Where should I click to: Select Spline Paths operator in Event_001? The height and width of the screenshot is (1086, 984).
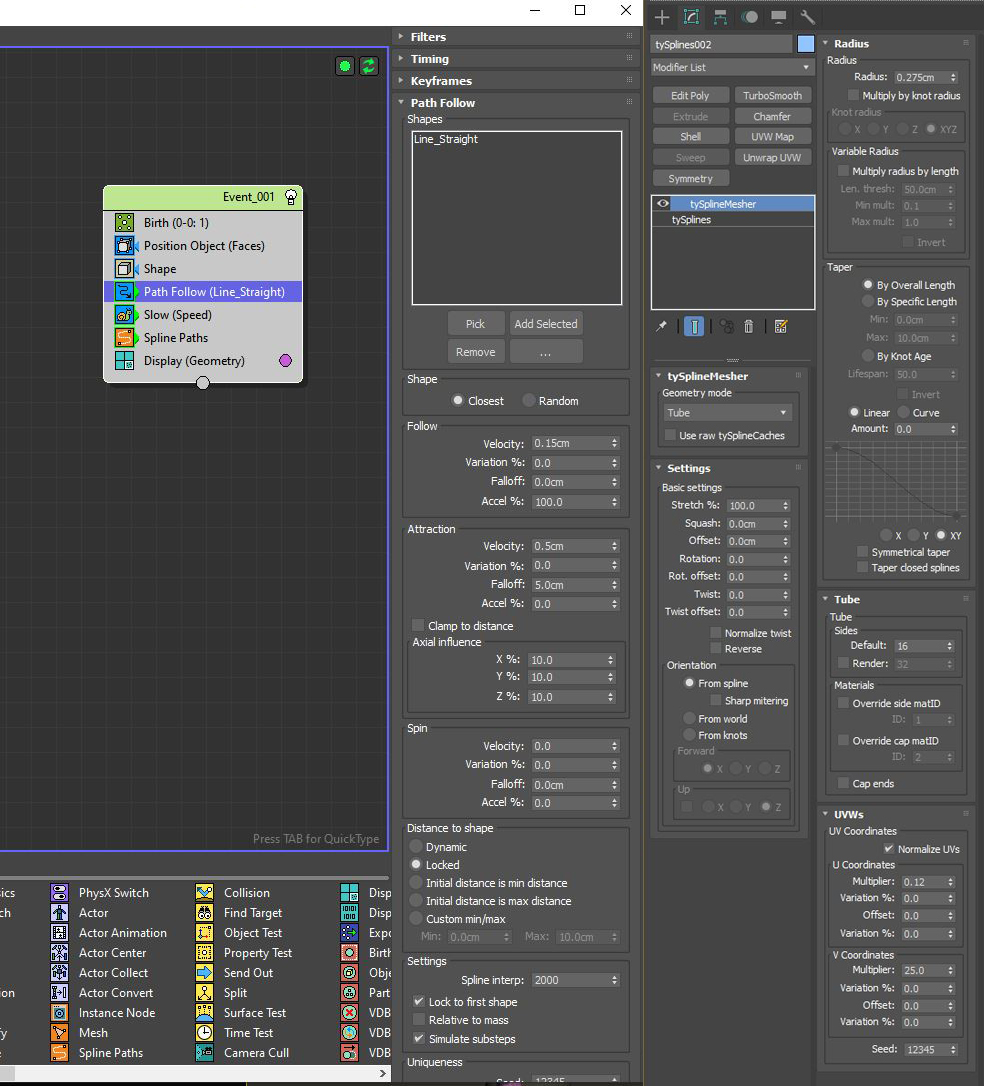(x=176, y=338)
